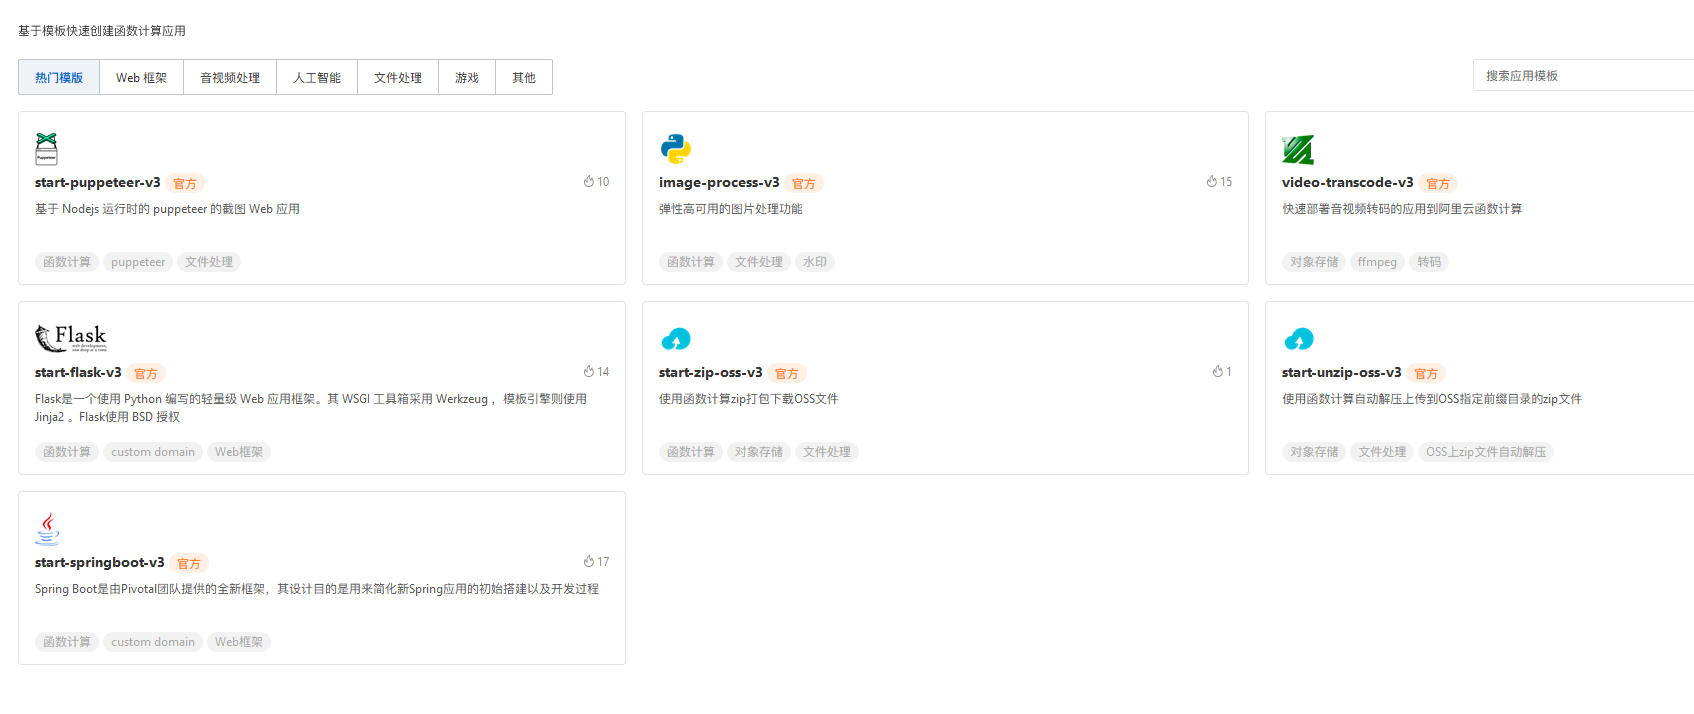The image size is (1694, 714).
Task: Click the 函数计算 tag on start-puppeteer-v3 card
Action: point(67,262)
